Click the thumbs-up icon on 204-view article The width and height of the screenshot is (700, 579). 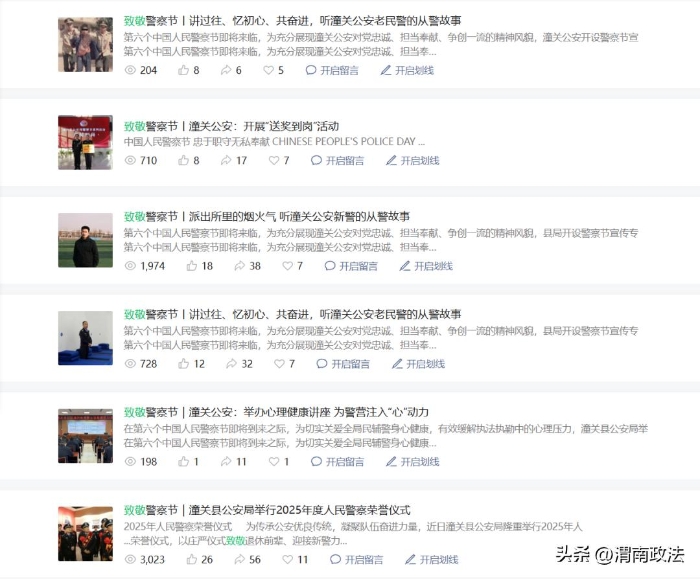(x=183, y=70)
